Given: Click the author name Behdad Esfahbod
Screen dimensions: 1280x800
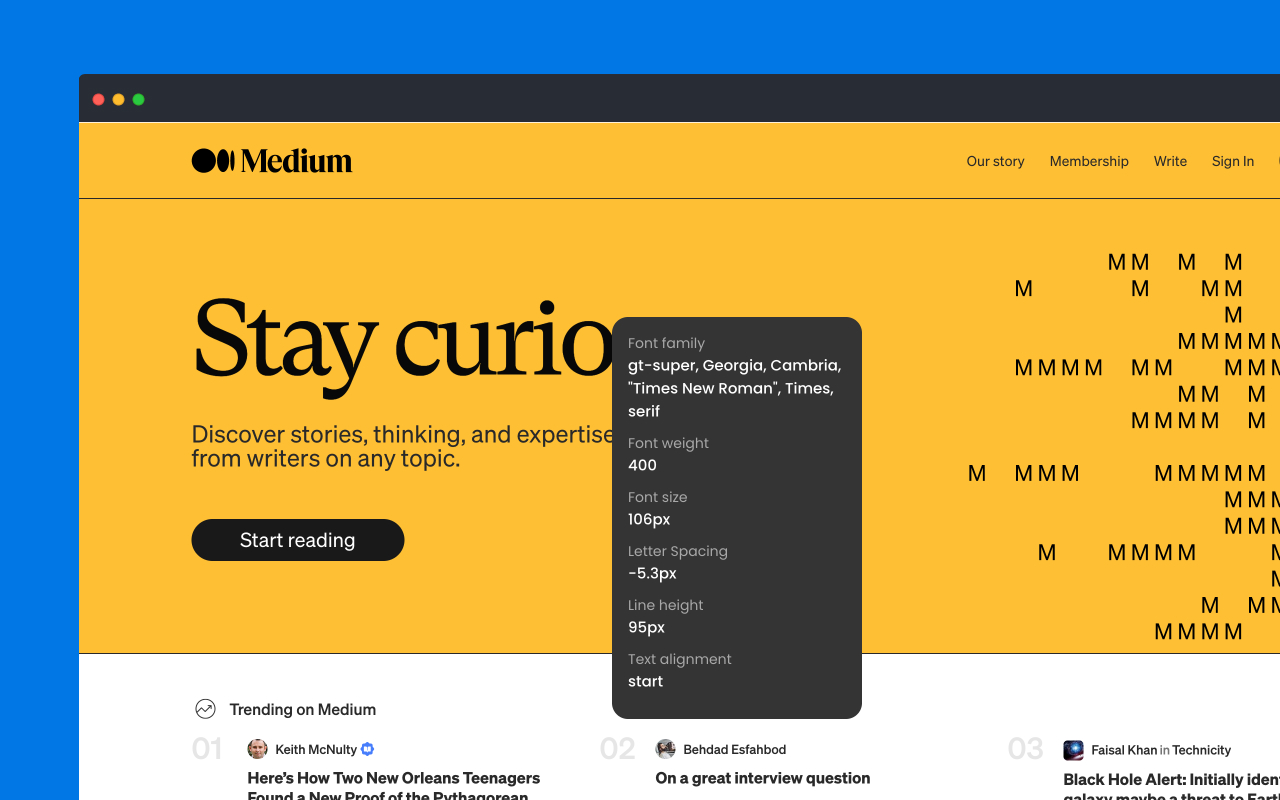Looking at the screenshot, I should click(x=733, y=748).
